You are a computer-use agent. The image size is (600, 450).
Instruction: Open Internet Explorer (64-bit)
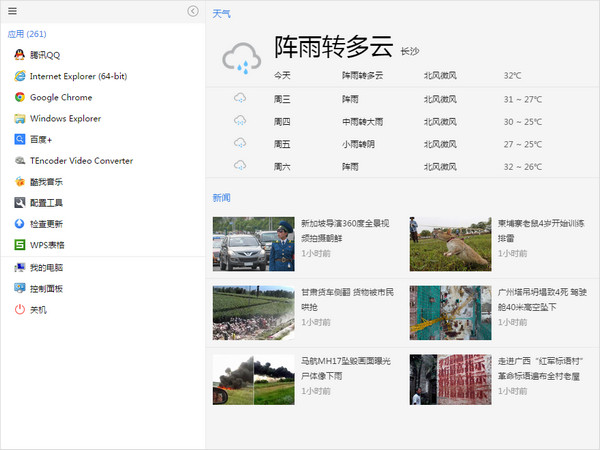pos(77,76)
